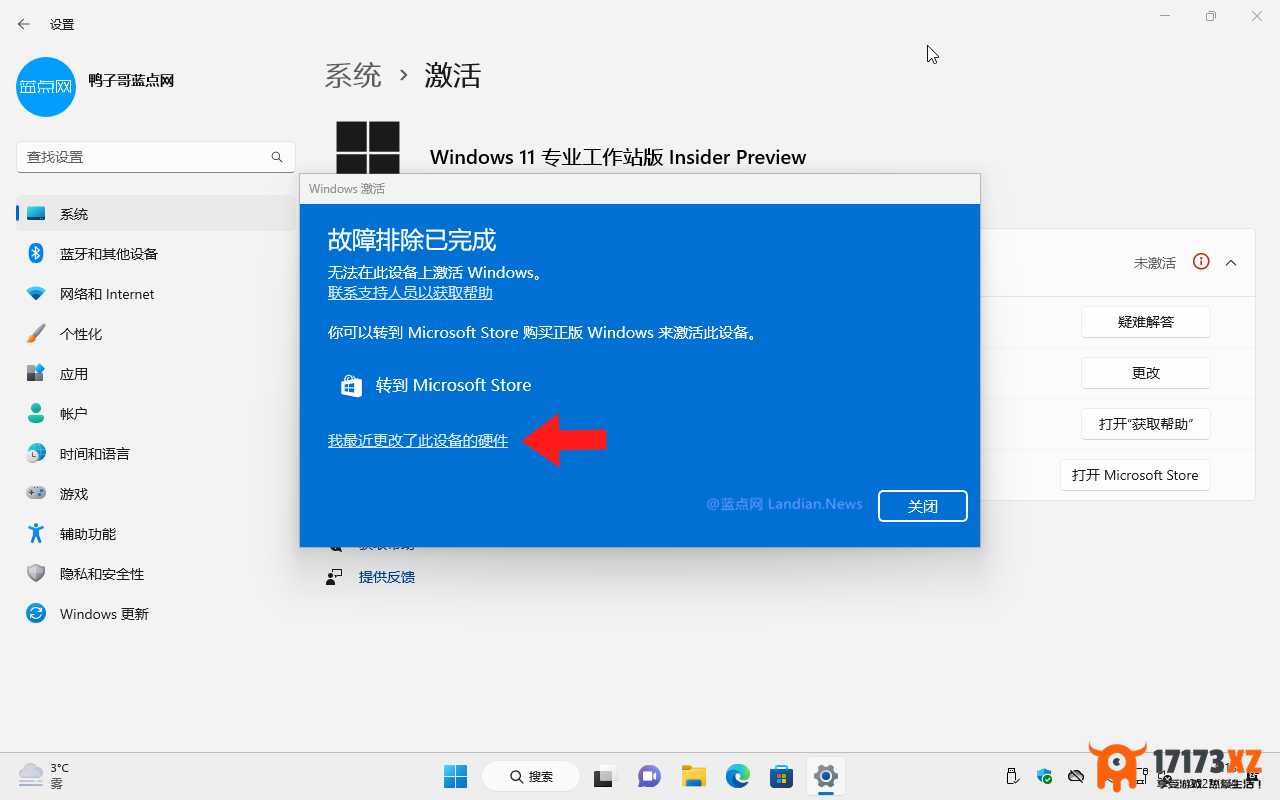Open 蓝牙和其他设备 settings
Viewport: 1280px width, 800px height.
pos(156,254)
